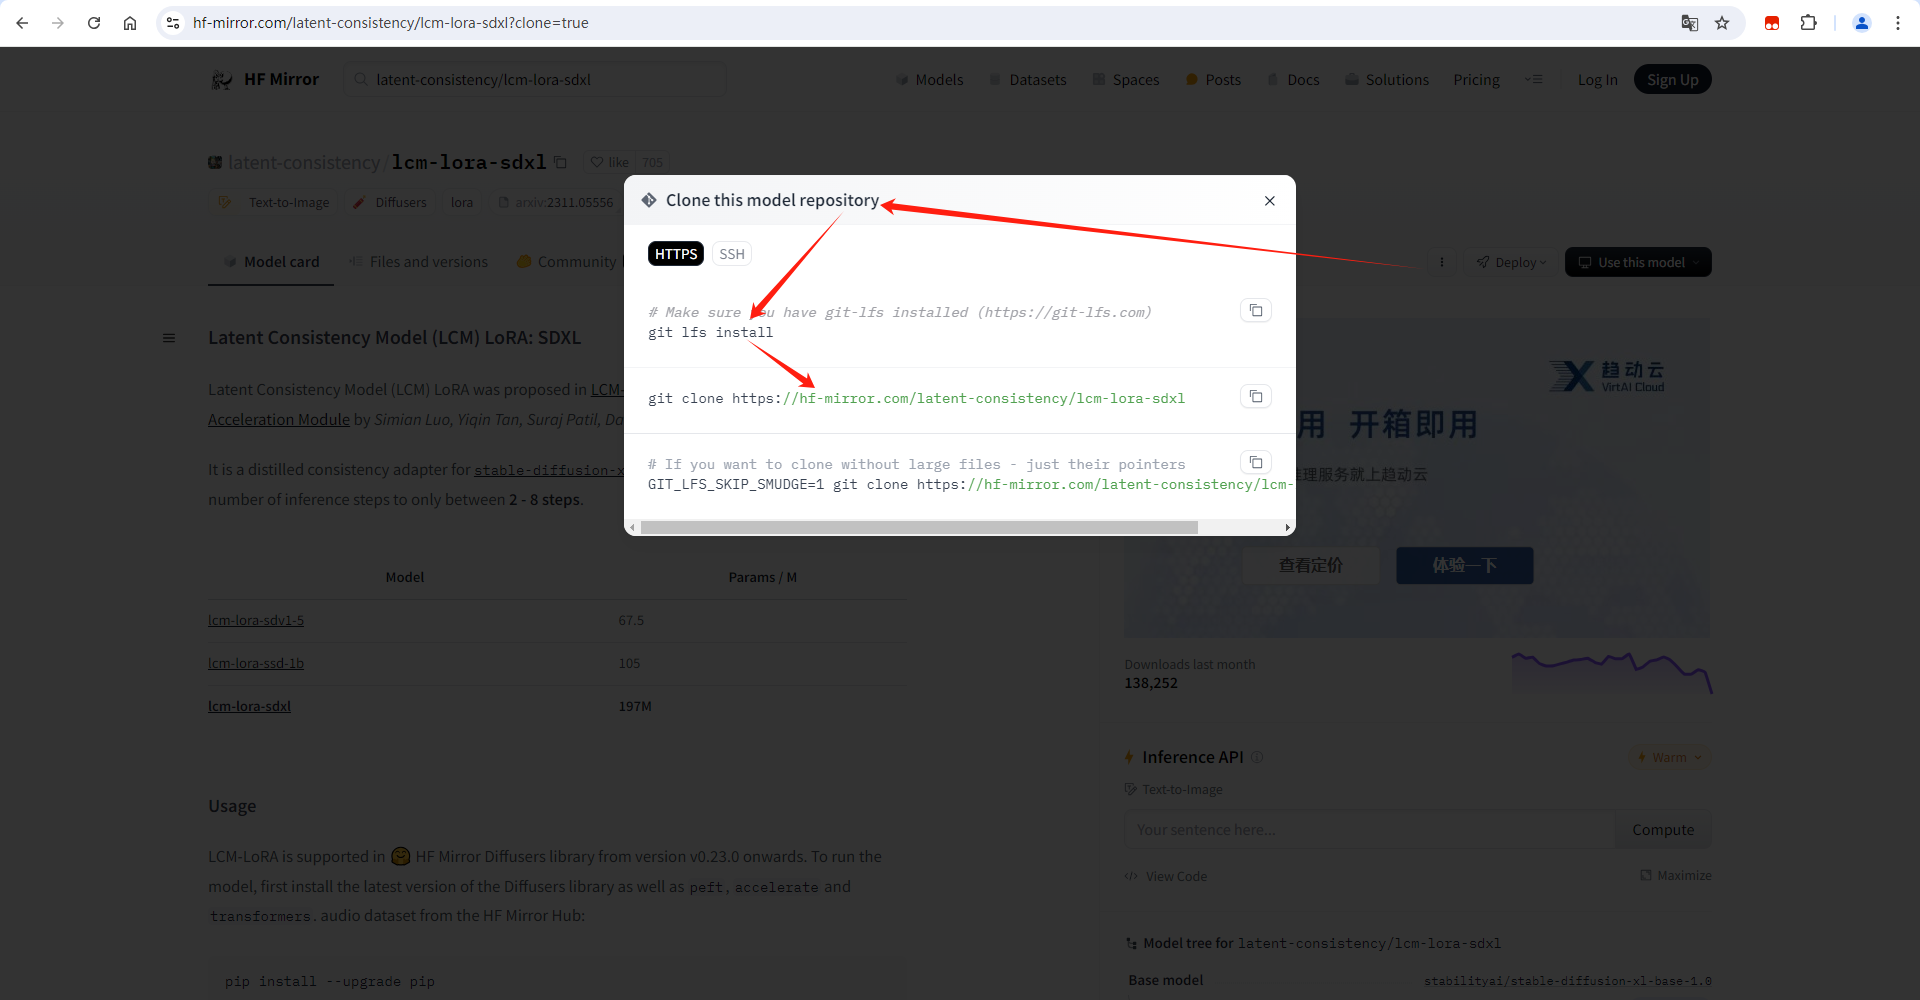
Task: Open the Posts page
Action: pyautogui.click(x=1213, y=80)
